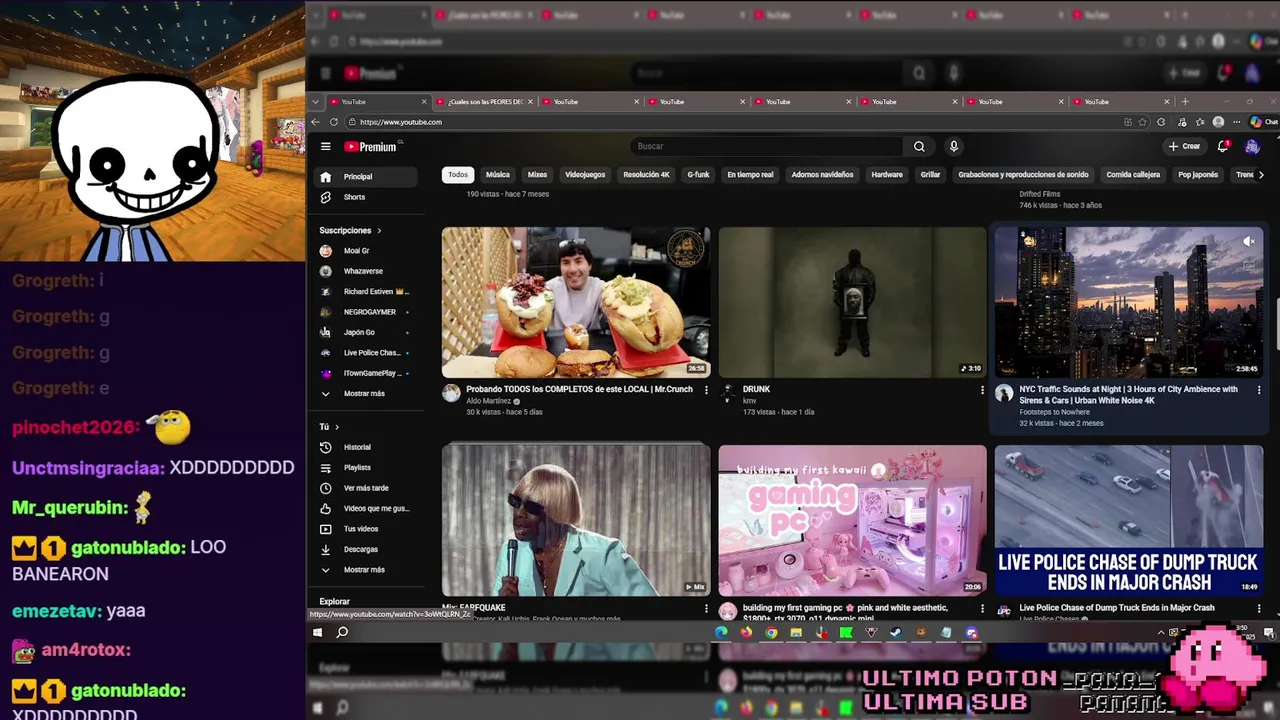
Task: Select the Videojuegos filter chip
Action: pyautogui.click(x=585, y=175)
